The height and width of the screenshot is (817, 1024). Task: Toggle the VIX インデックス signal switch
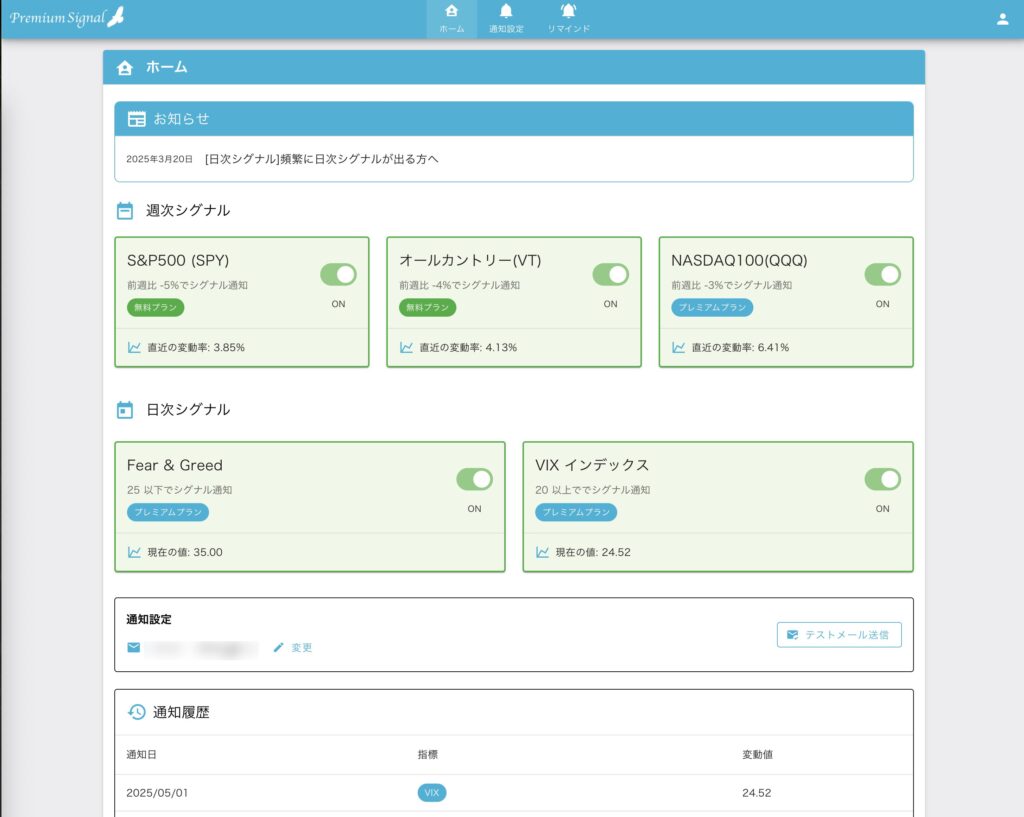tap(882, 479)
